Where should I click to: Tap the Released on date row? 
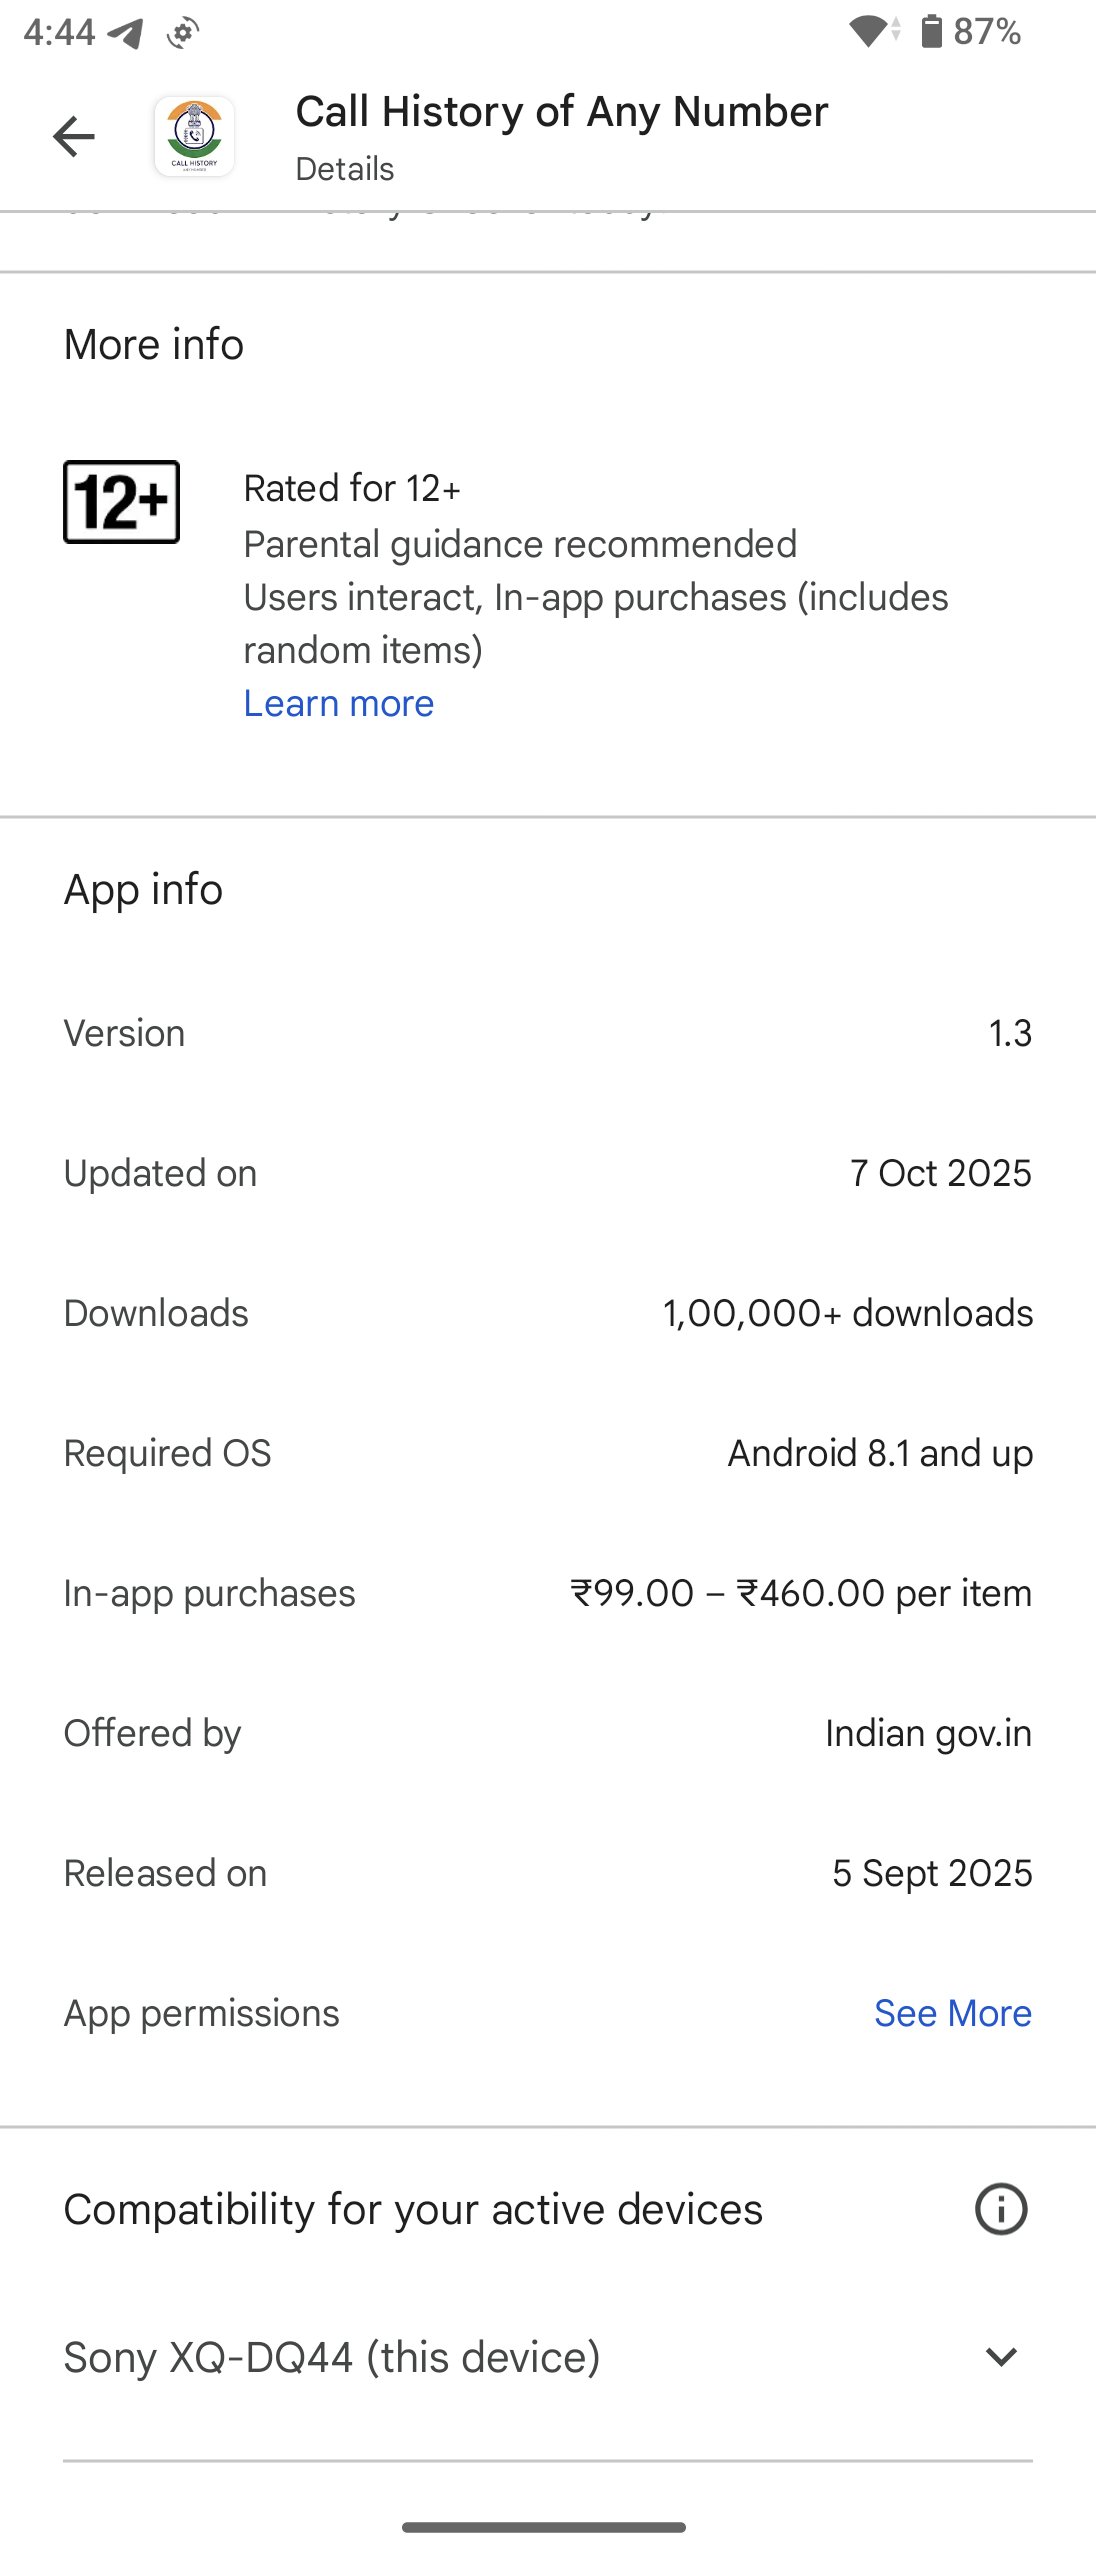tap(548, 1873)
